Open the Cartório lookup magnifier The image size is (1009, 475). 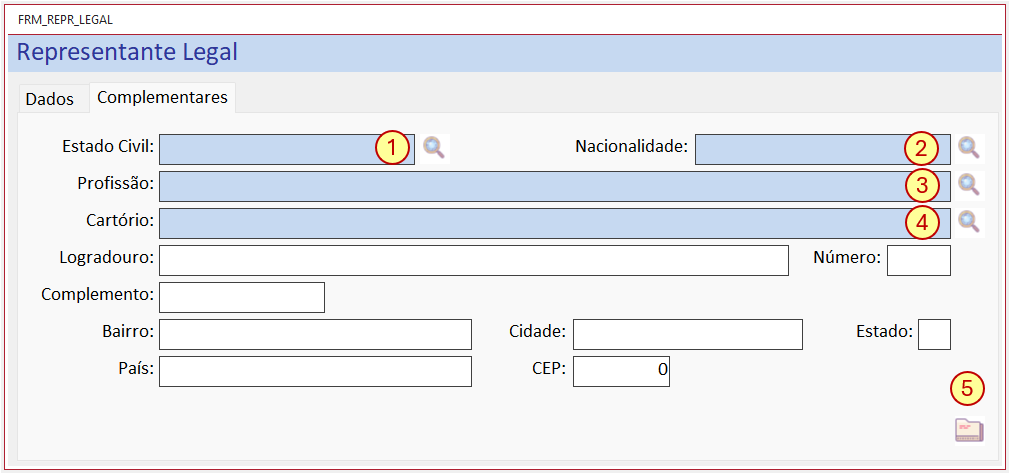(x=968, y=222)
